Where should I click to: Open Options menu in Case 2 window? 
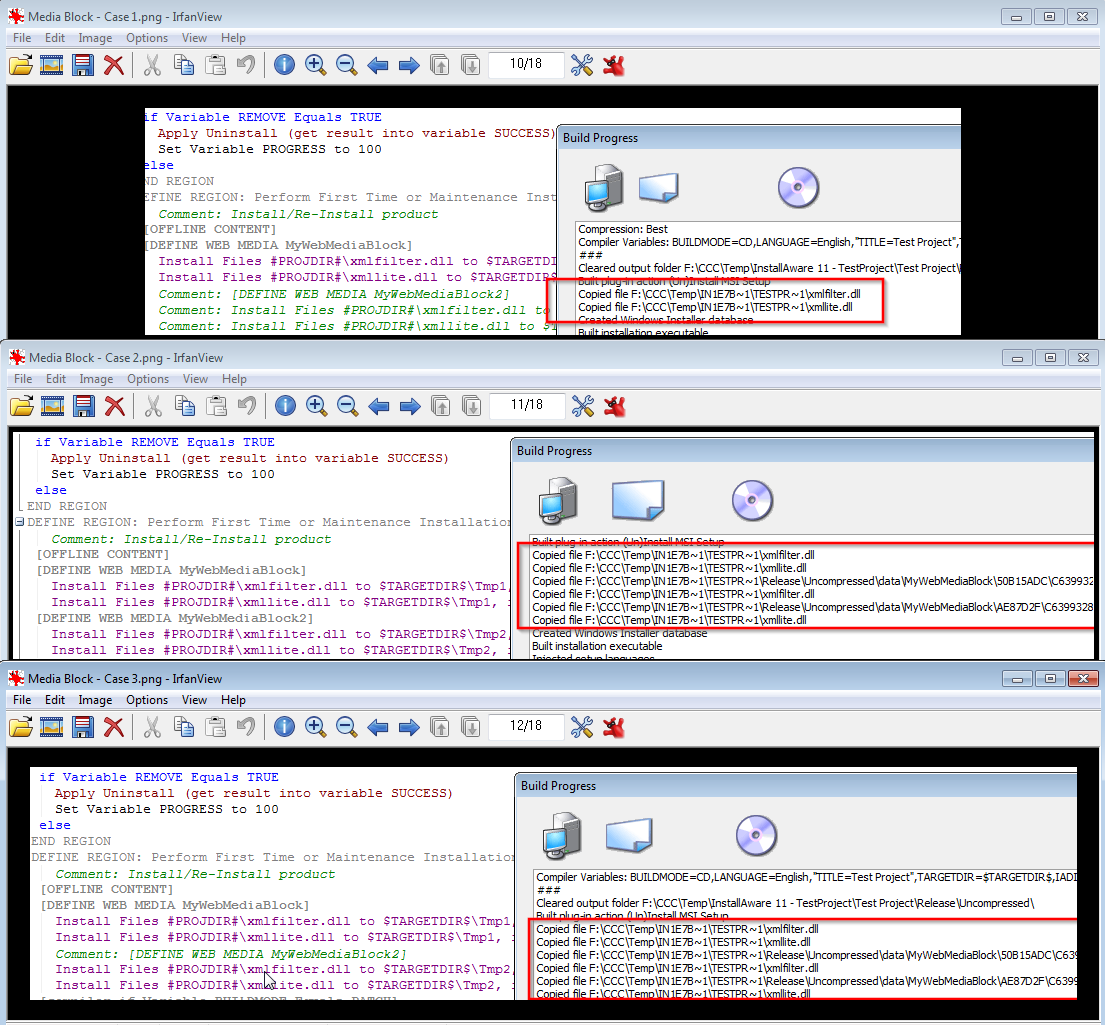point(148,379)
